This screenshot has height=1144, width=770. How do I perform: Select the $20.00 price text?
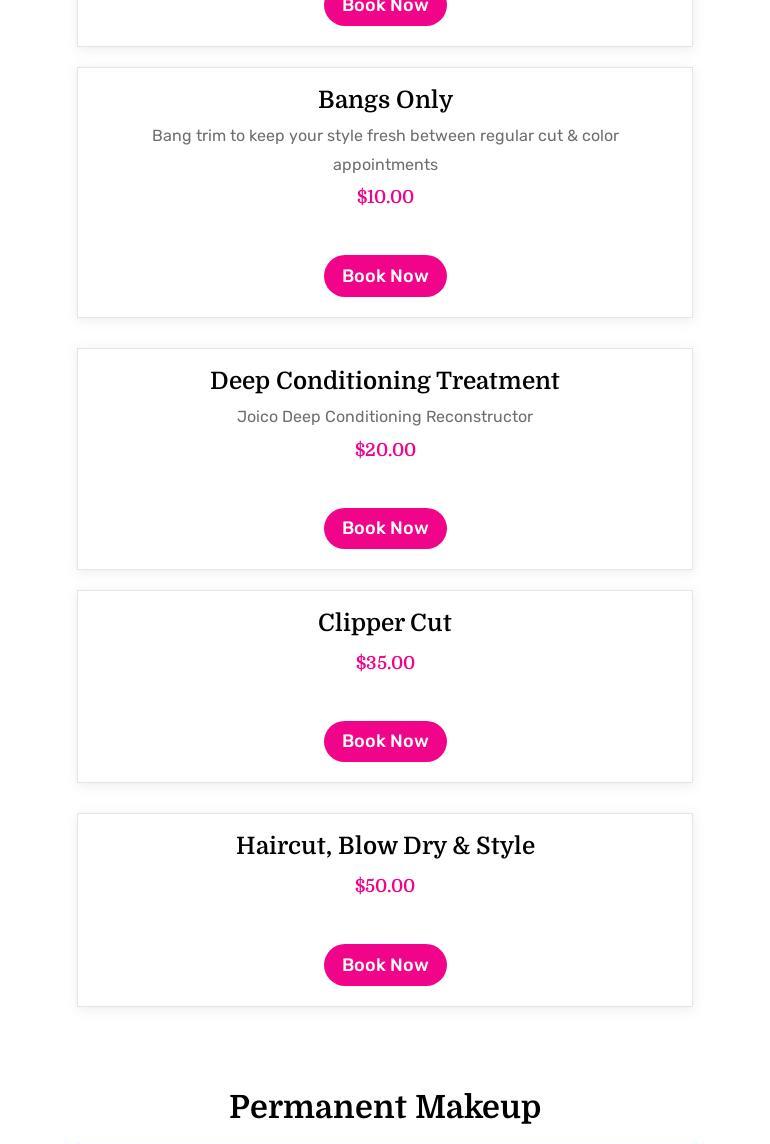[385, 450]
